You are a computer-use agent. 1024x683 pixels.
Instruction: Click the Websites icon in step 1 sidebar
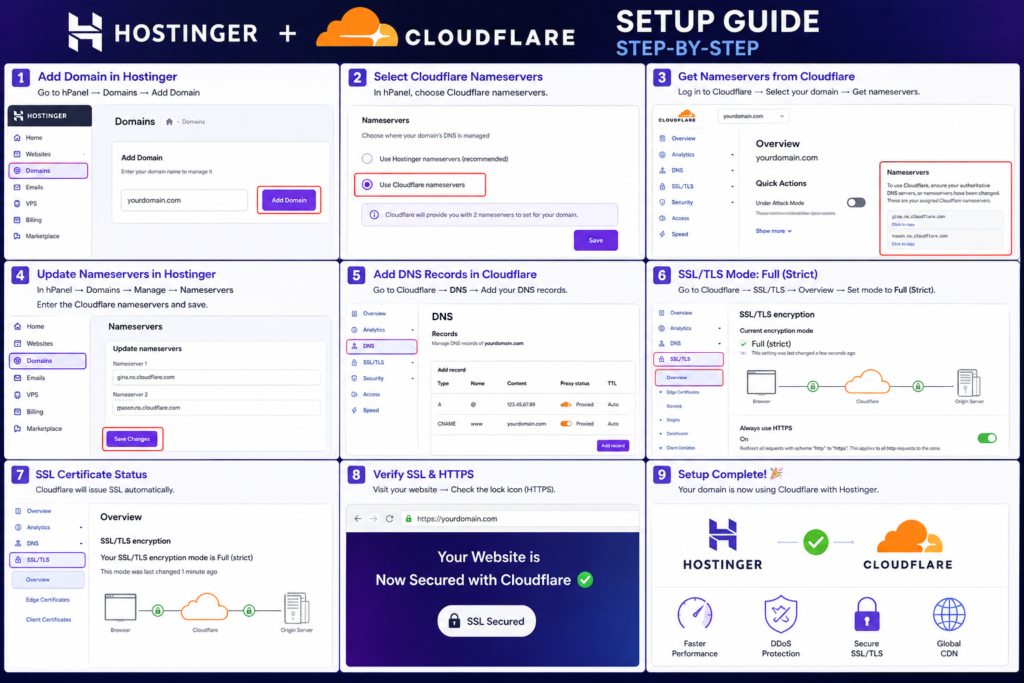tap(17, 154)
